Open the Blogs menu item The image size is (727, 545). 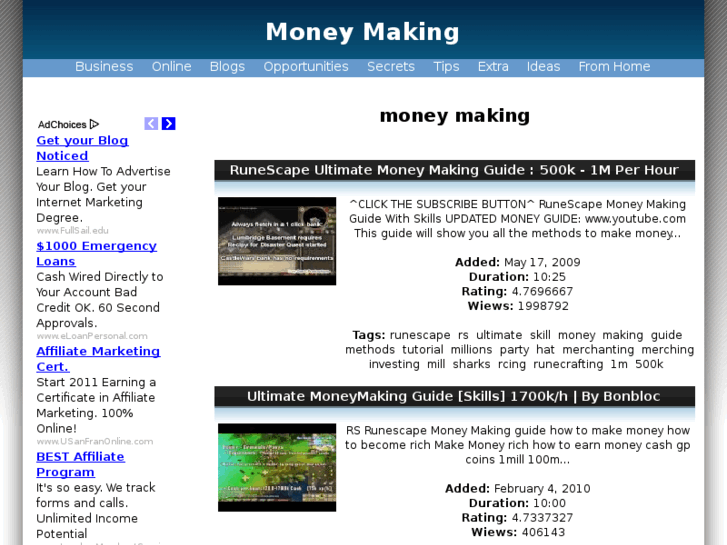point(227,67)
